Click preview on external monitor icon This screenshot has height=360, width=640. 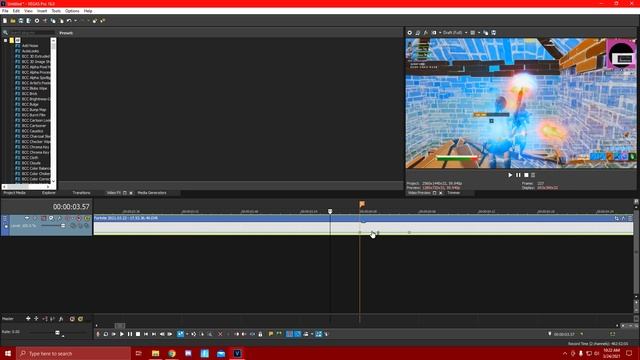coord(418,33)
